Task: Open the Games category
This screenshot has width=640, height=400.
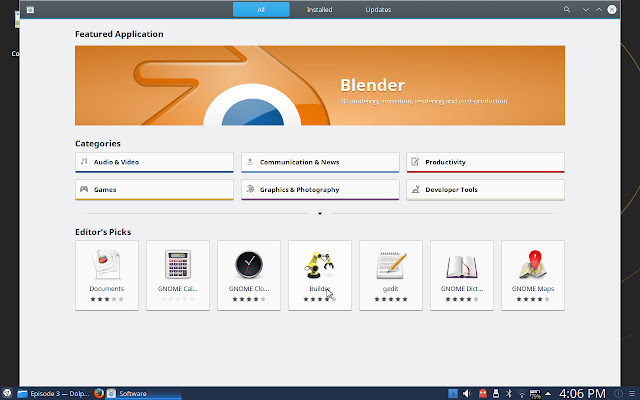Action: [154, 190]
